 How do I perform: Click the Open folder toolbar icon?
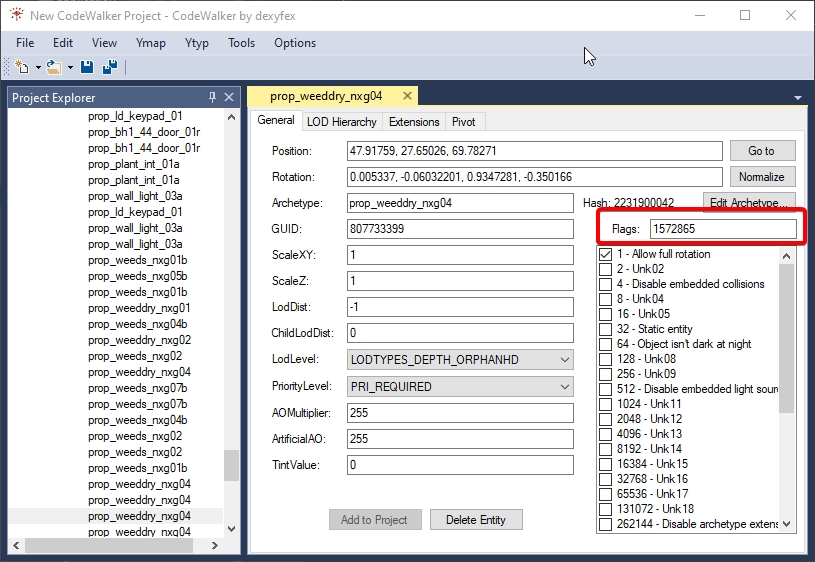pos(54,67)
